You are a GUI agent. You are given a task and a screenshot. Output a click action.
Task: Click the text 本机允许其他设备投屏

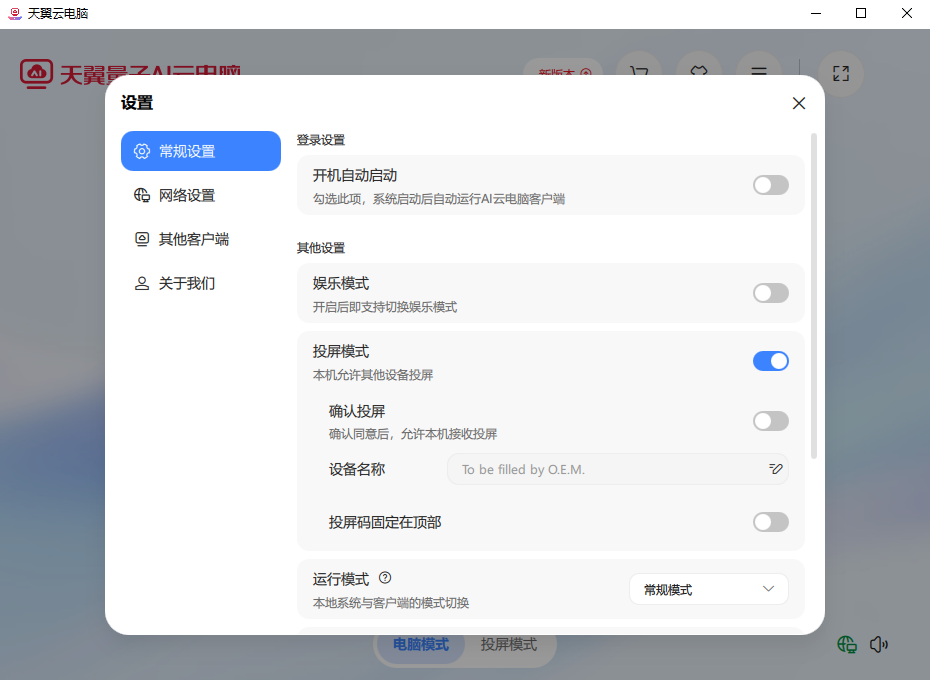click(372, 375)
